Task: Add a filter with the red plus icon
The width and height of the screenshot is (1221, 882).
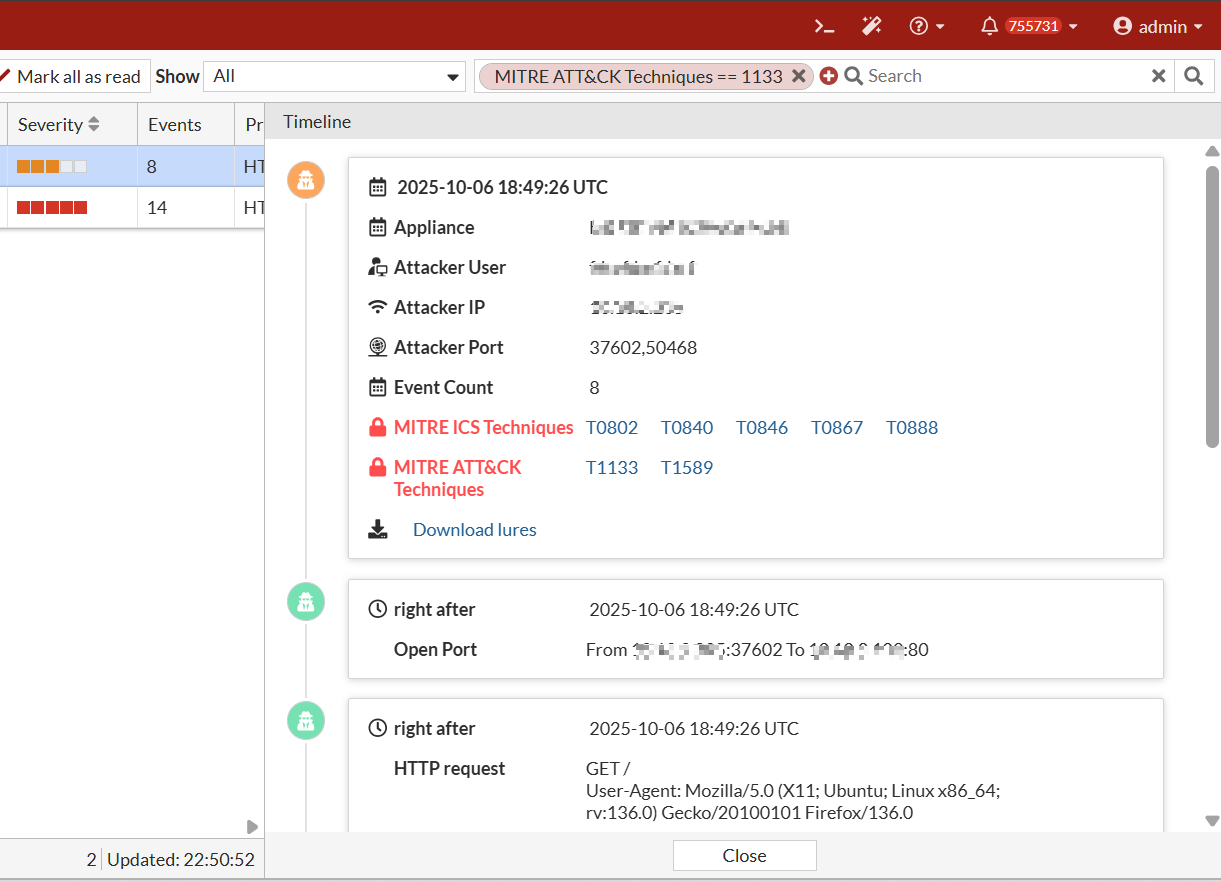Action: click(x=828, y=76)
